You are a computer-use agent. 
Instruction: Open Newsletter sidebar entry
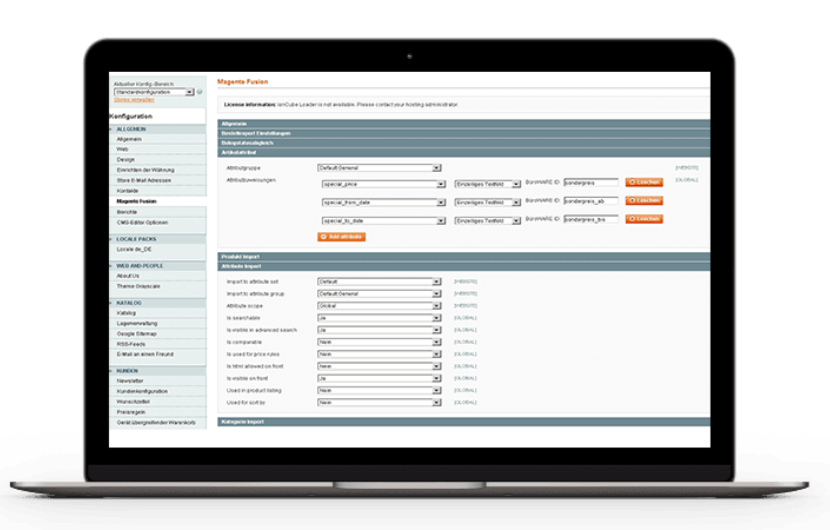pos(130,381)
